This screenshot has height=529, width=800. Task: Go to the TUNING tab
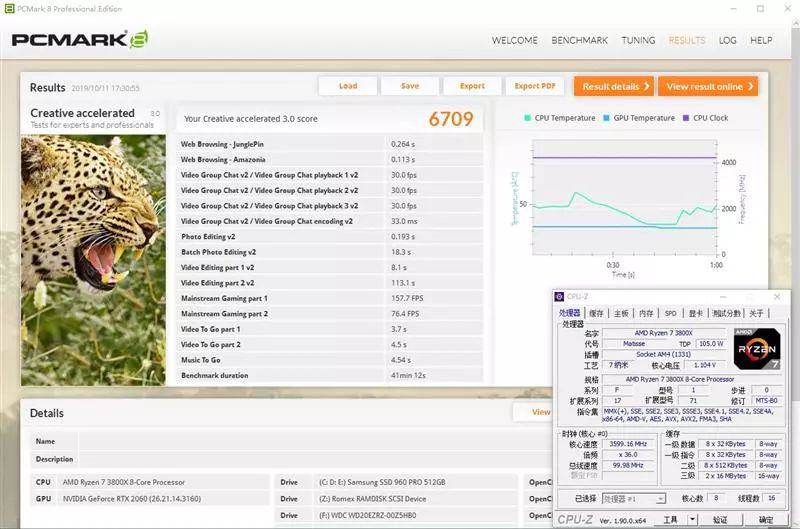click(x=638, y=40)
